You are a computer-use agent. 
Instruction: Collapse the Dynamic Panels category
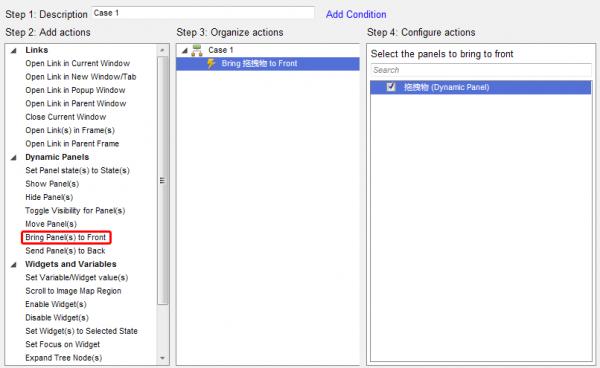[x=14, y=158]
